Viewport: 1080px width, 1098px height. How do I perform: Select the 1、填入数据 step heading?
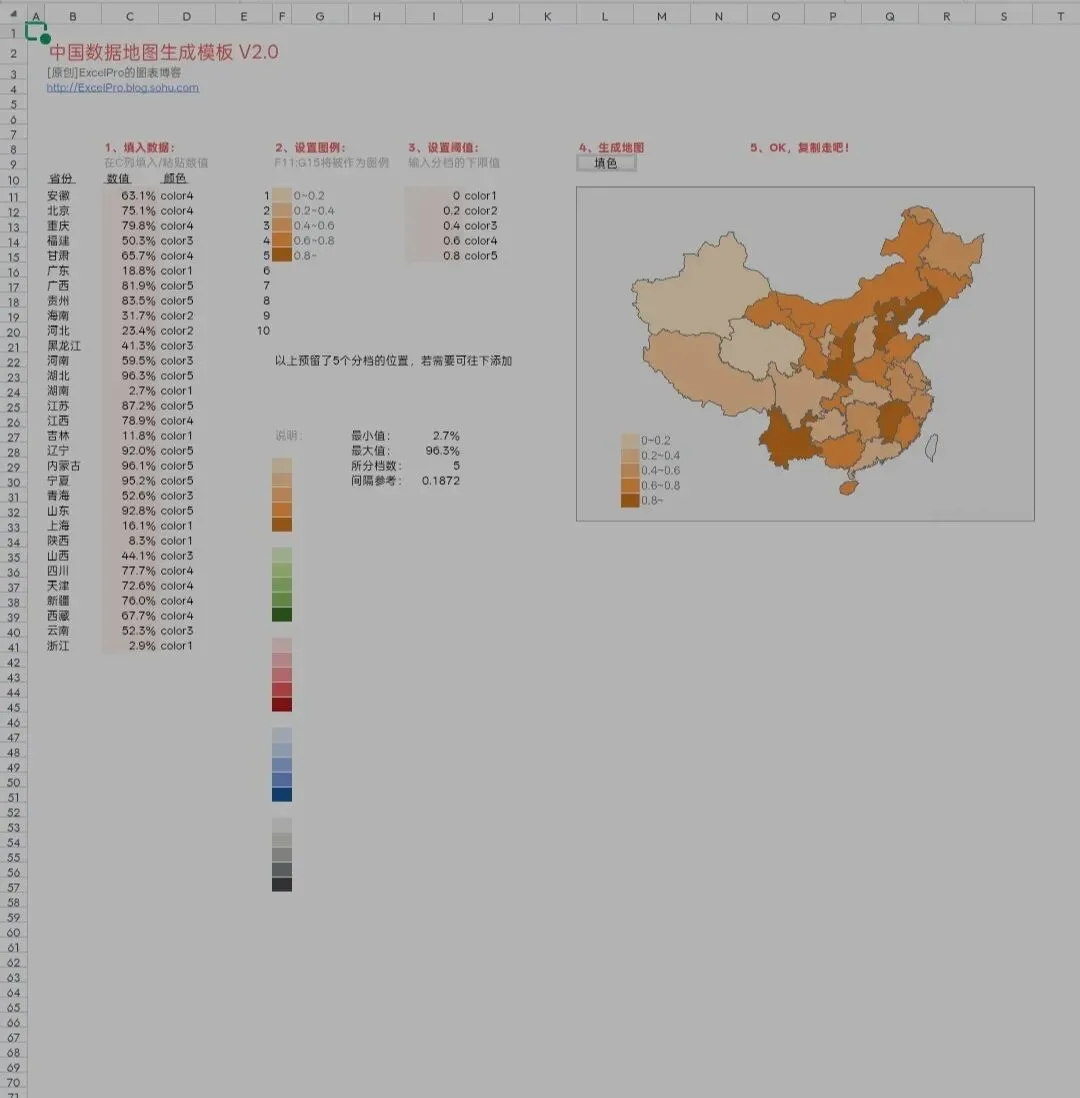(139, 147)
